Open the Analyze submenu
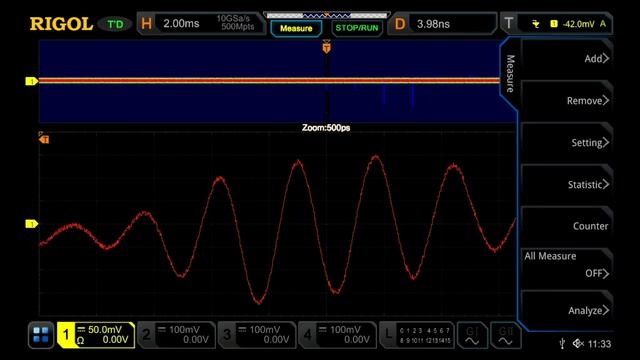Image resolution: width=640 pixels, height=360 pixels. pos(567,310)
